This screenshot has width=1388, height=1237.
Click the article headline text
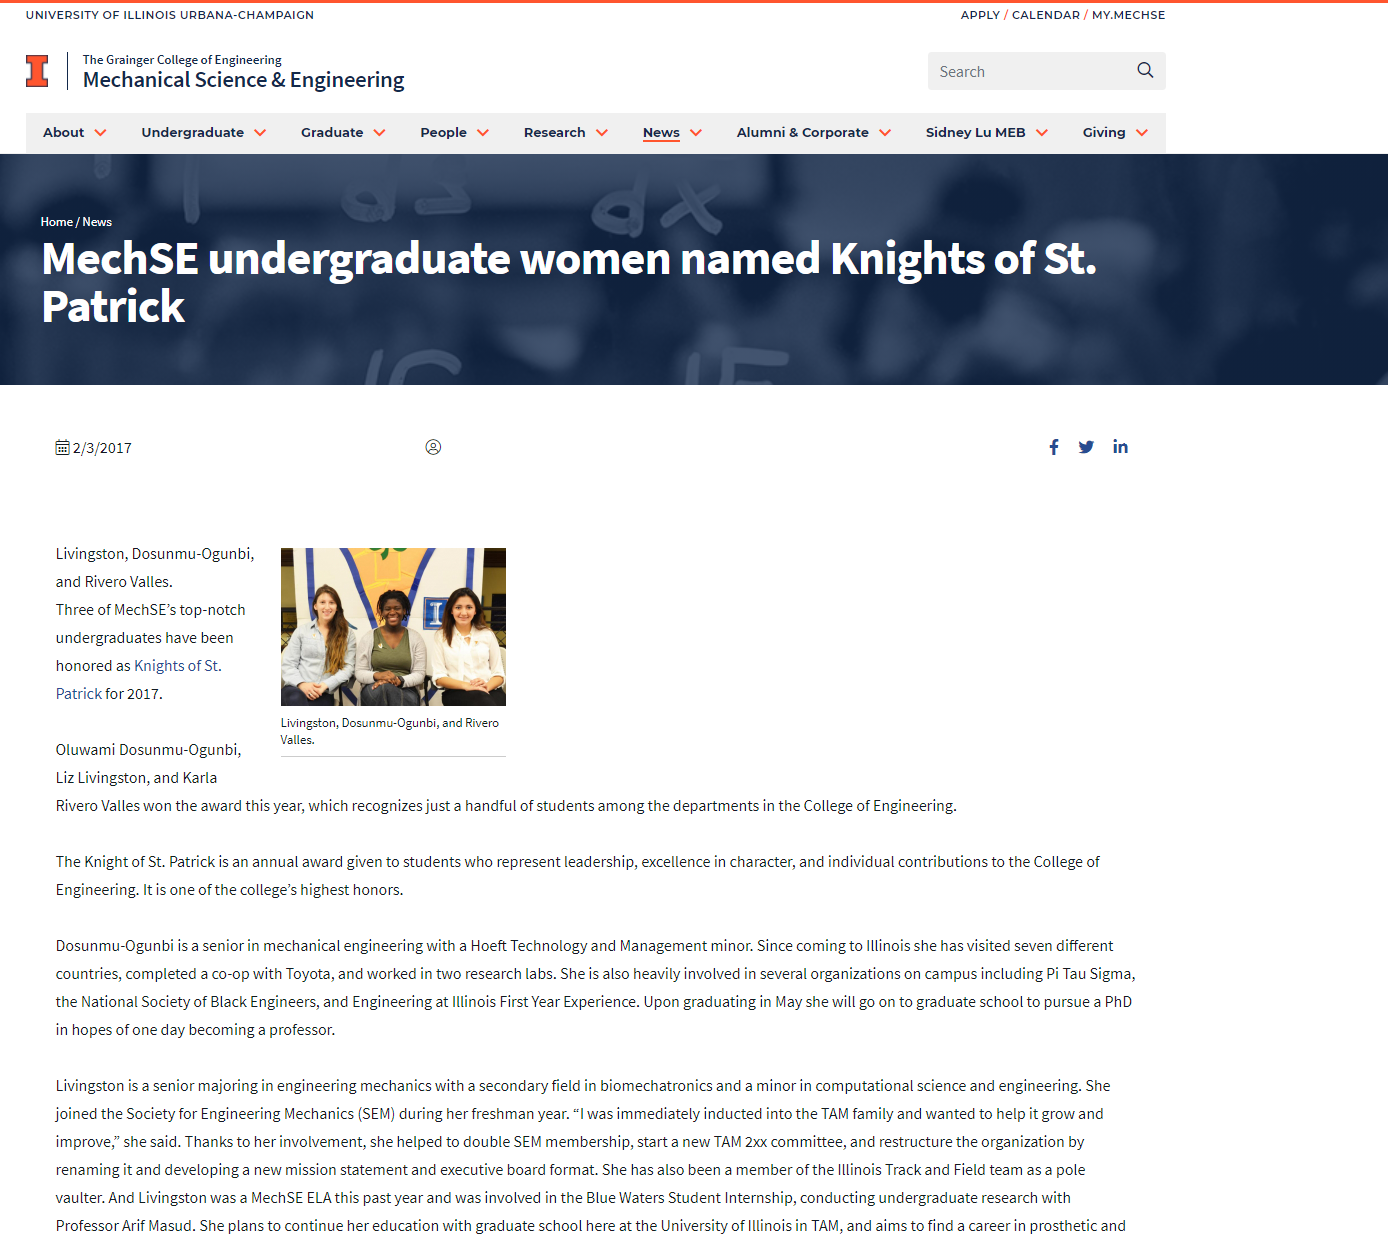coord(568,282)
